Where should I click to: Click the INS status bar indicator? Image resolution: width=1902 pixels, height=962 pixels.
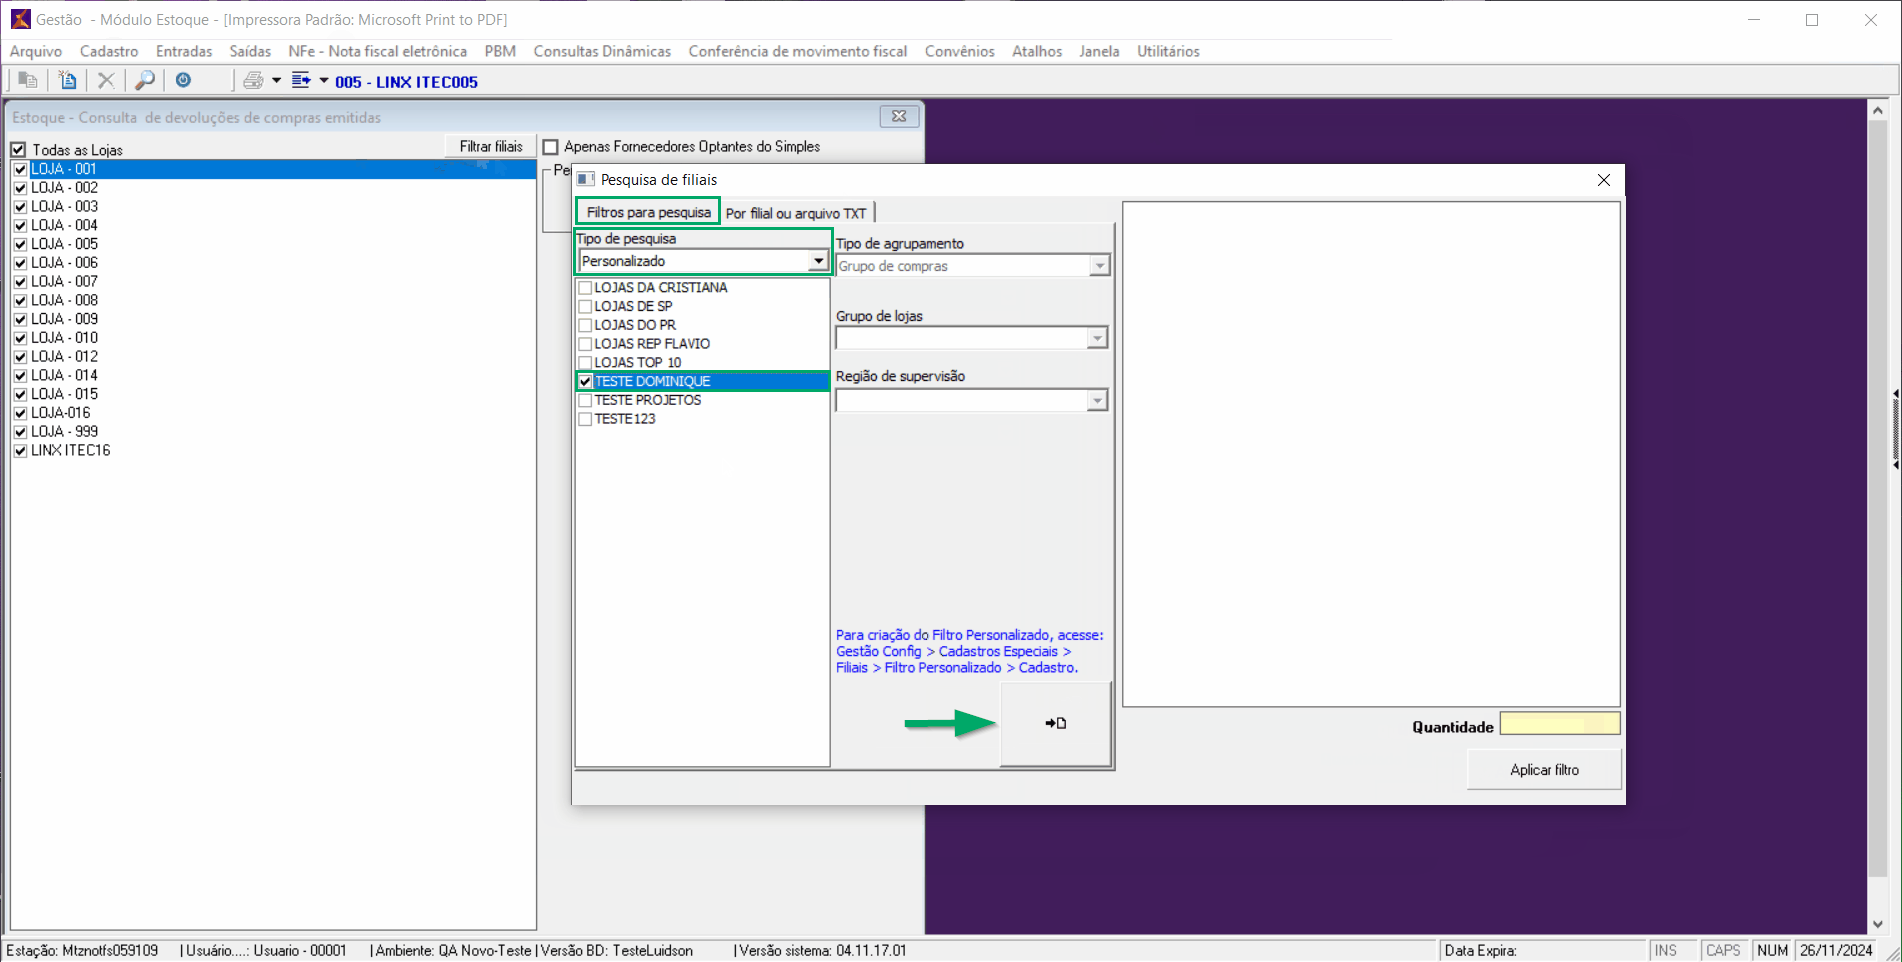pos(1666,950)
